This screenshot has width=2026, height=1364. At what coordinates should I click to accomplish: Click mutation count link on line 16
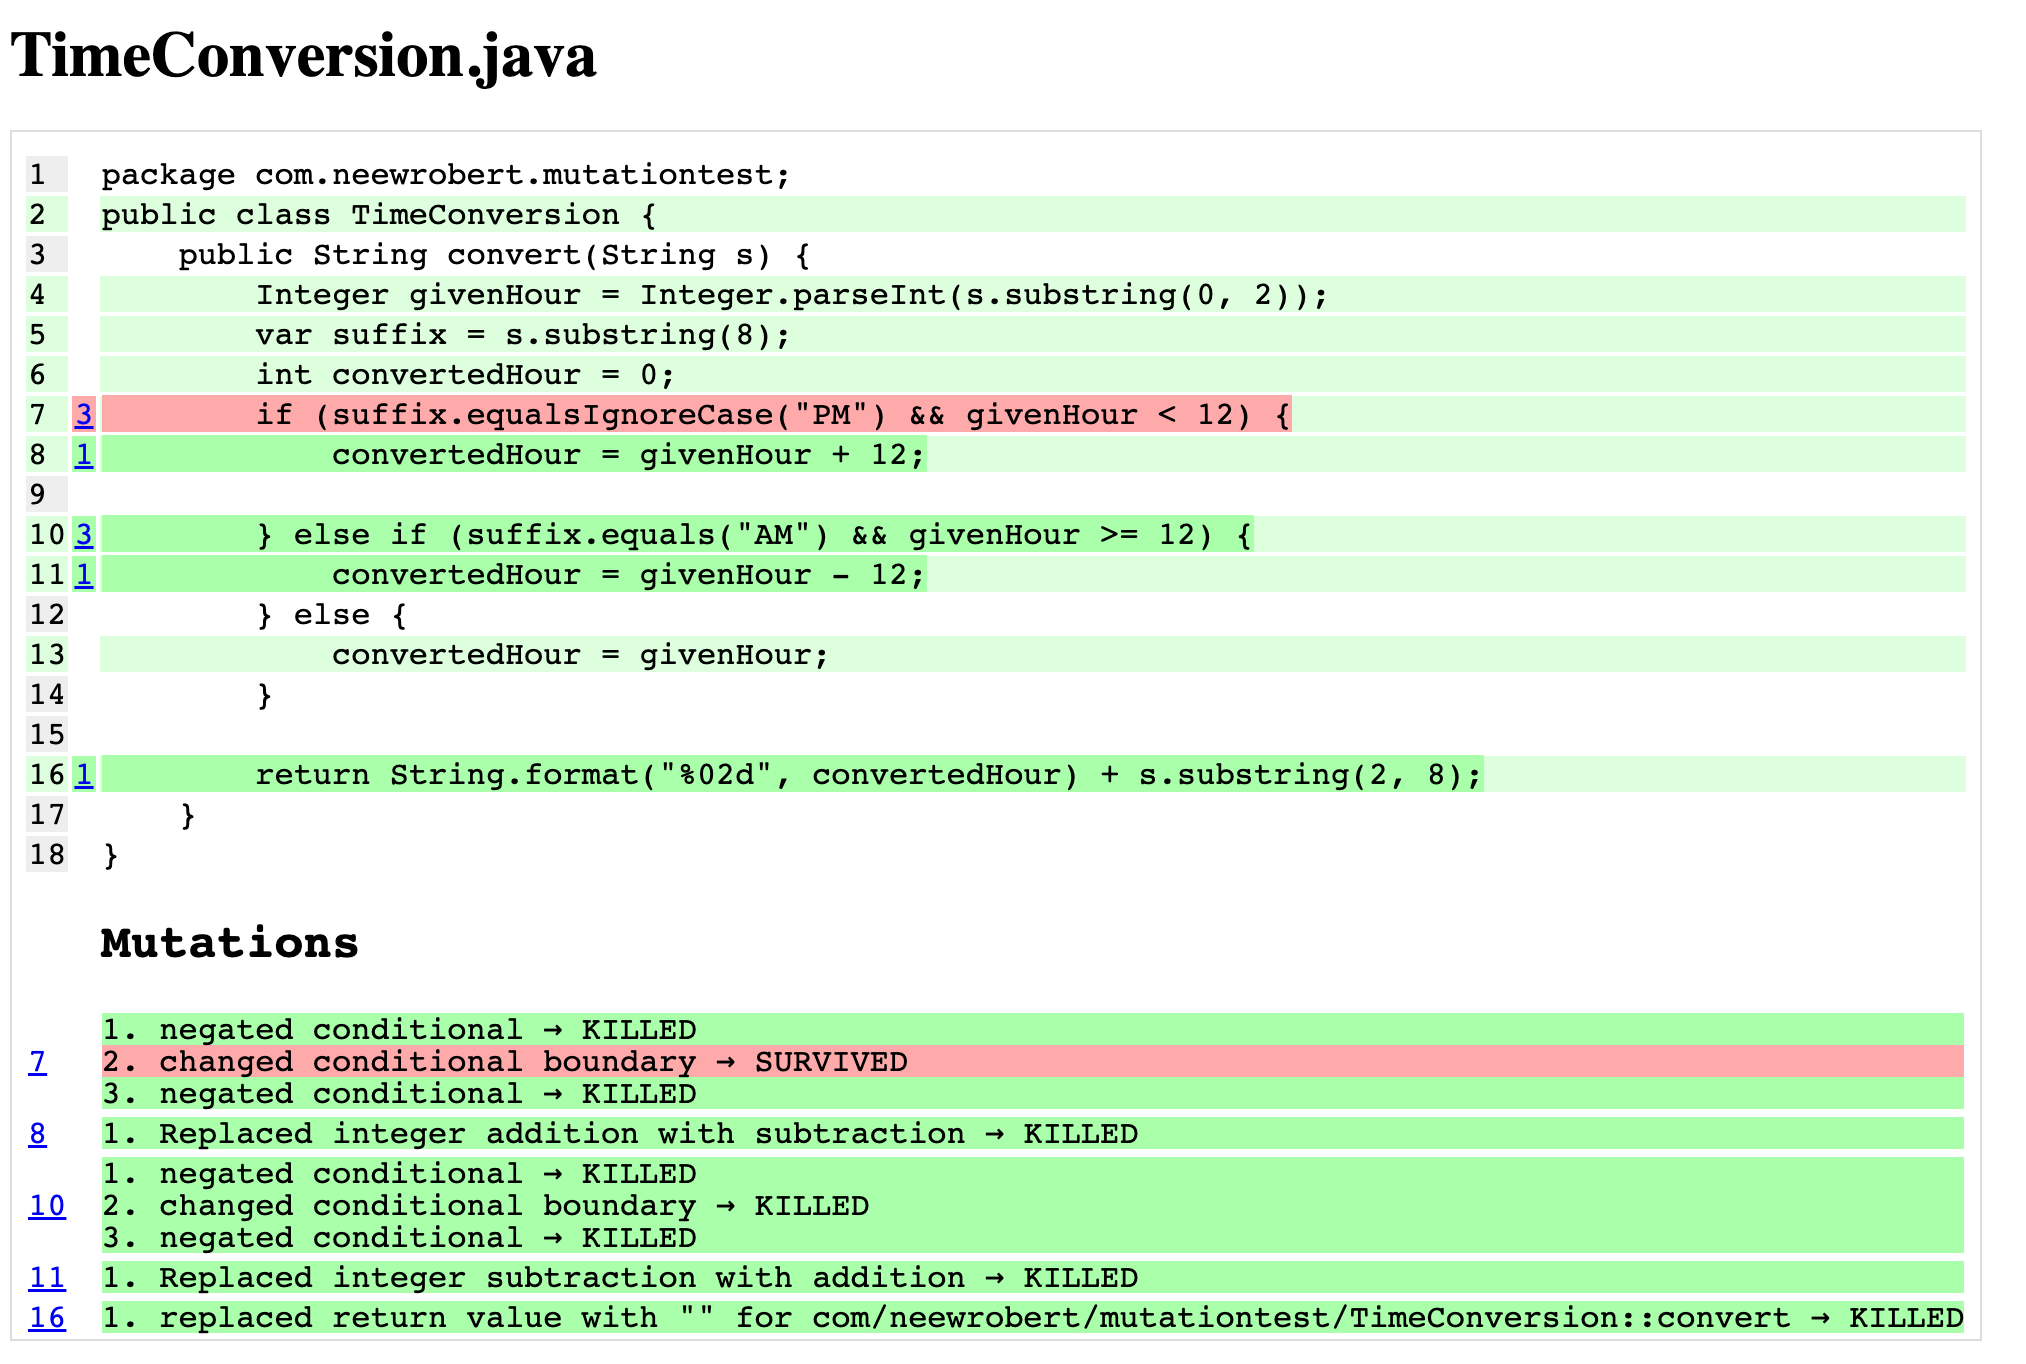pos(84,774)
